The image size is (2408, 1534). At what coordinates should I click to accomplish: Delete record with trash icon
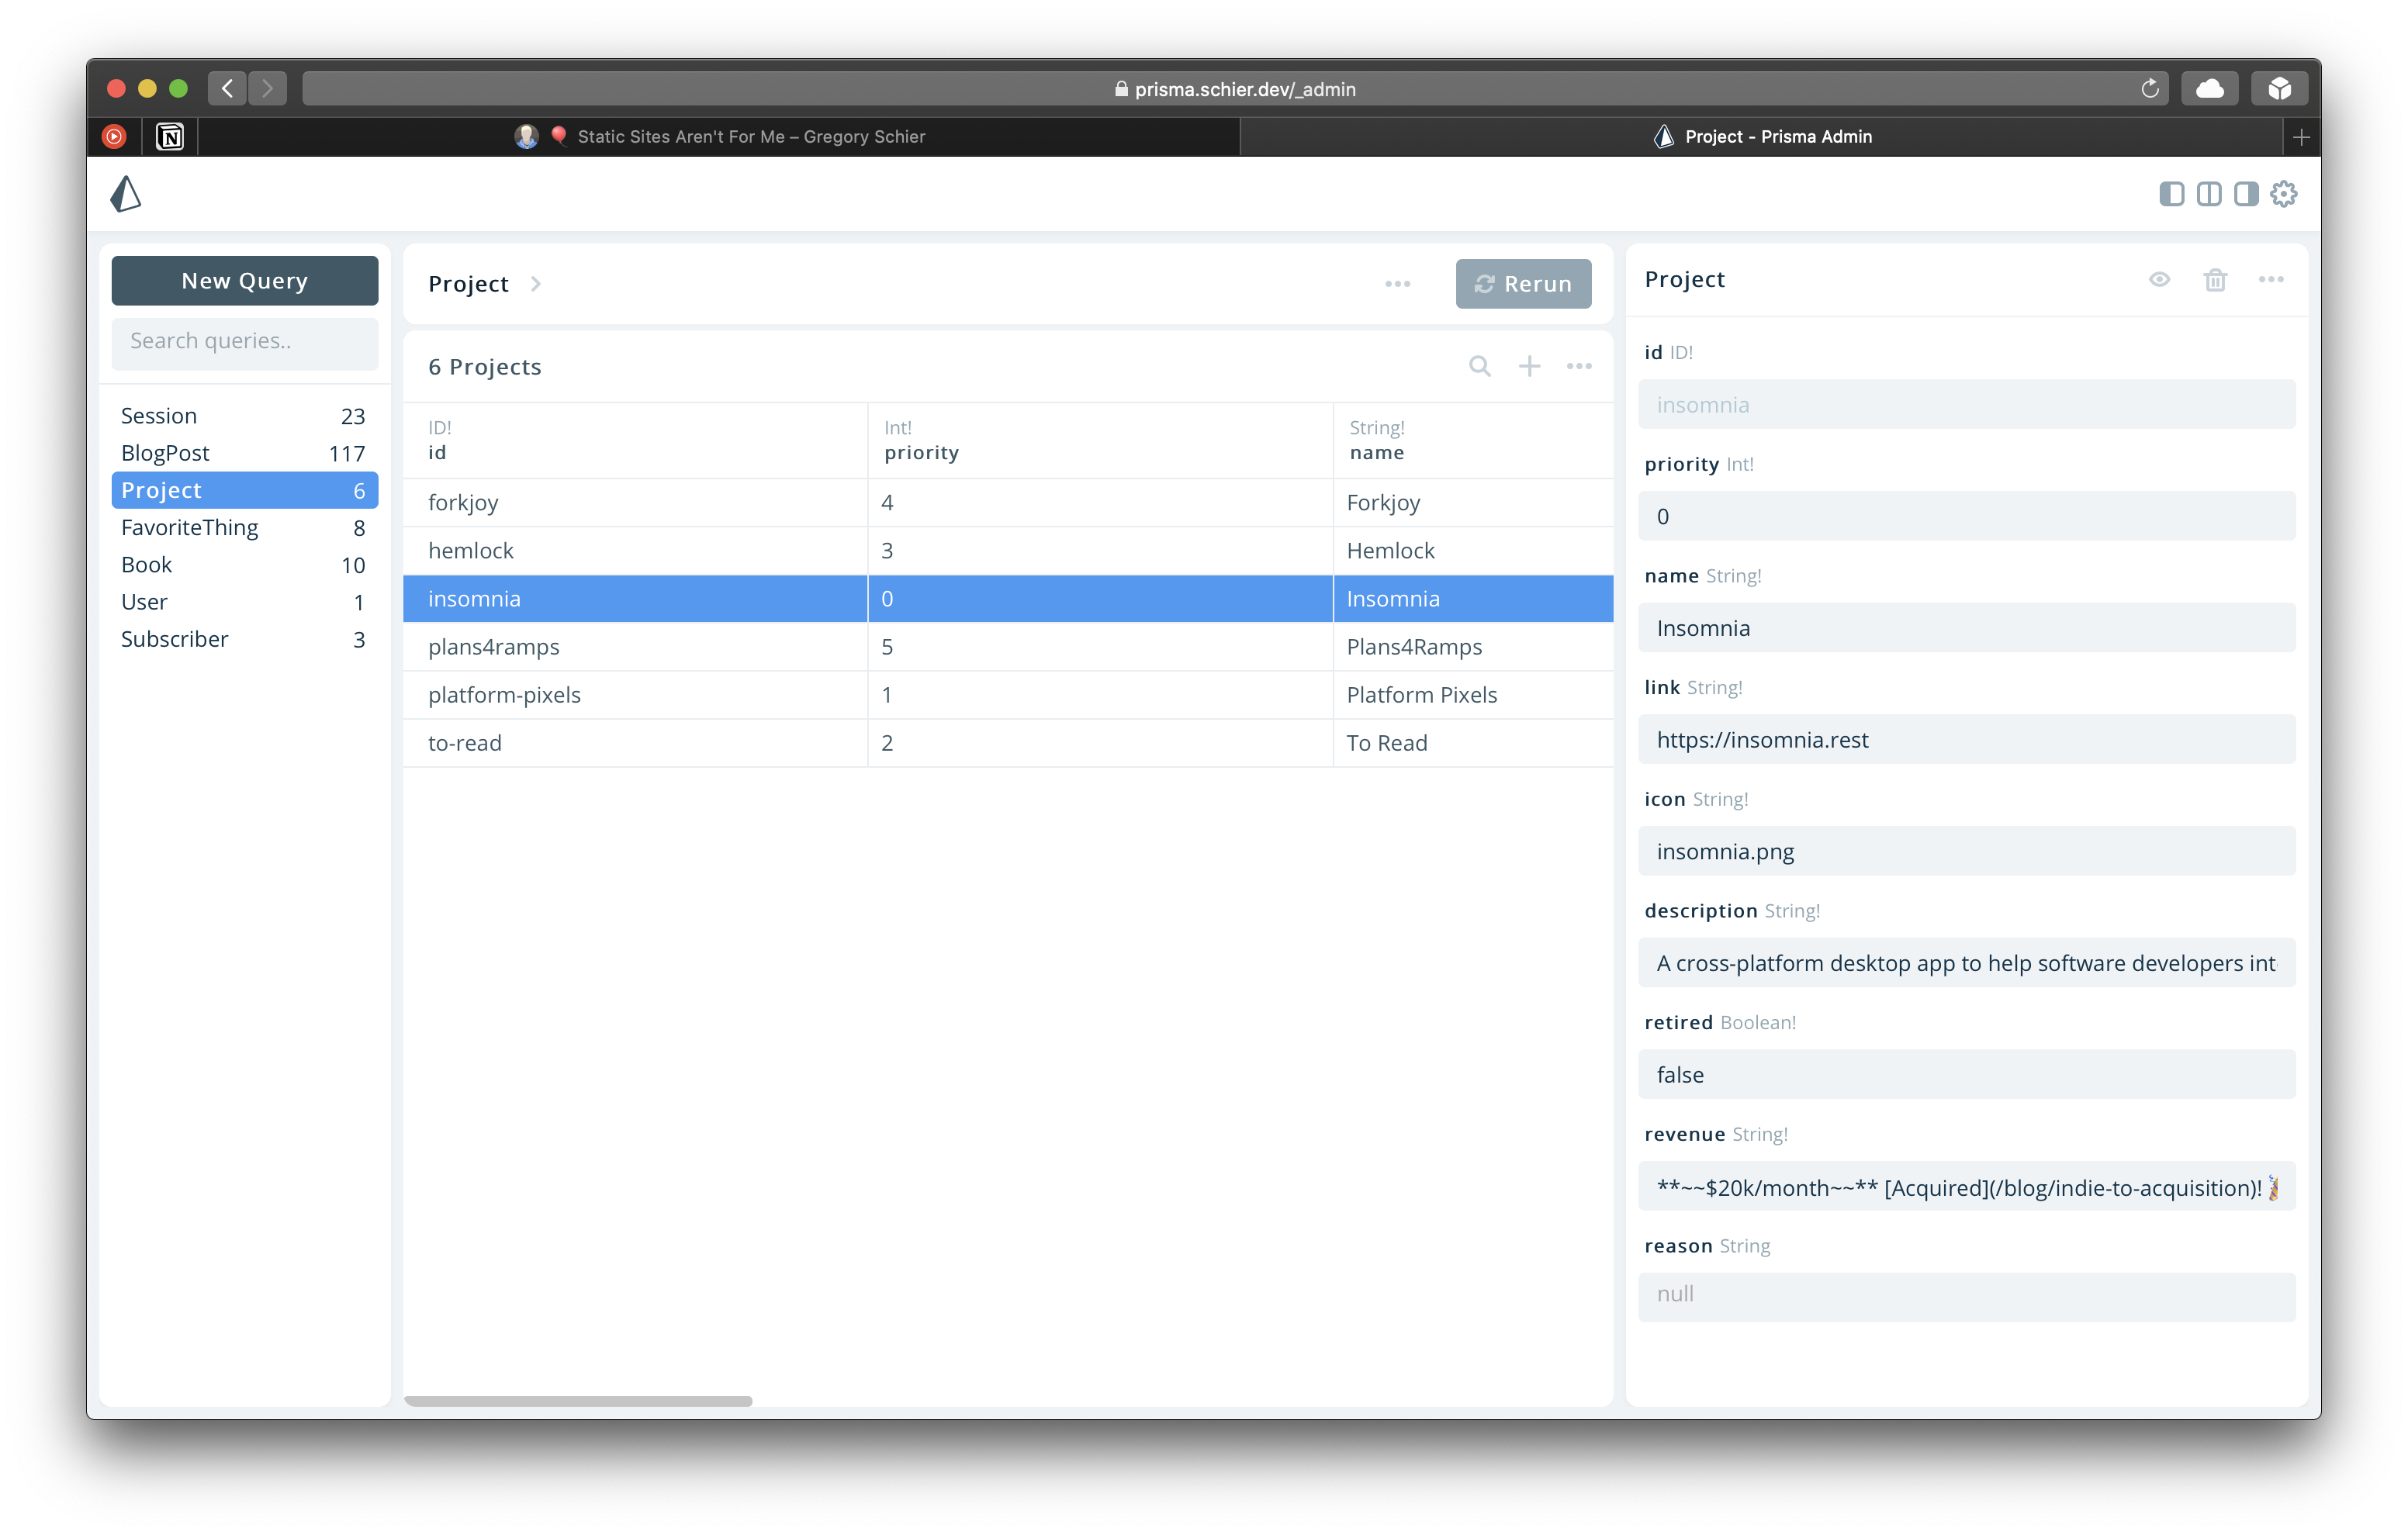(x=2215, y=280)
